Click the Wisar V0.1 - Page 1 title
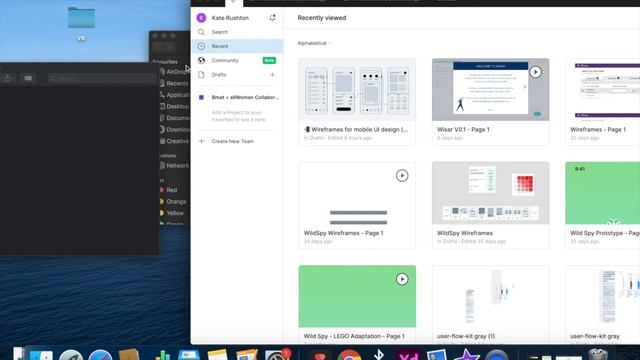This screenshot has height=360, width=640. point(463,129)
